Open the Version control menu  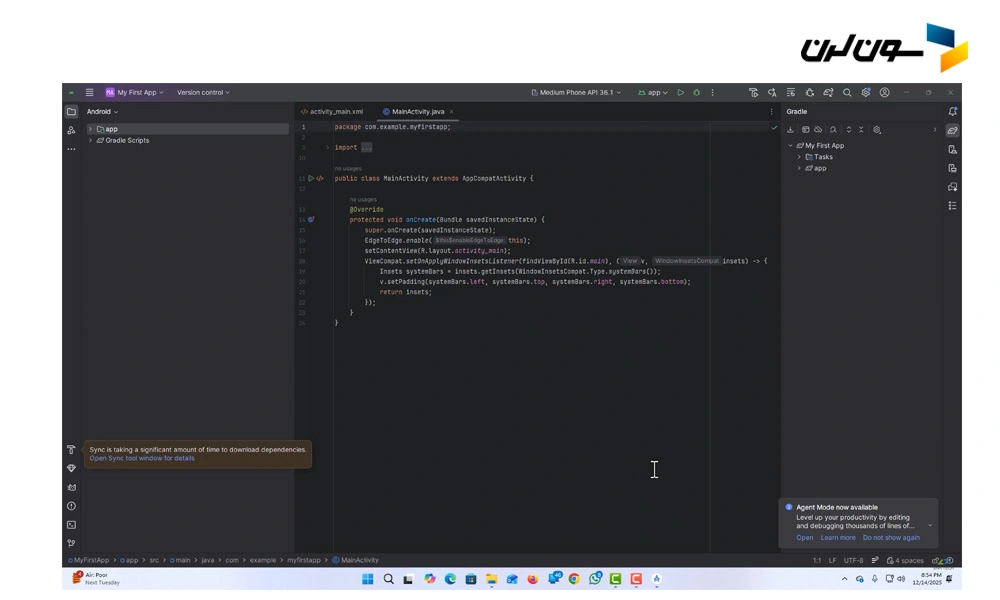click(x=202, y=92)
